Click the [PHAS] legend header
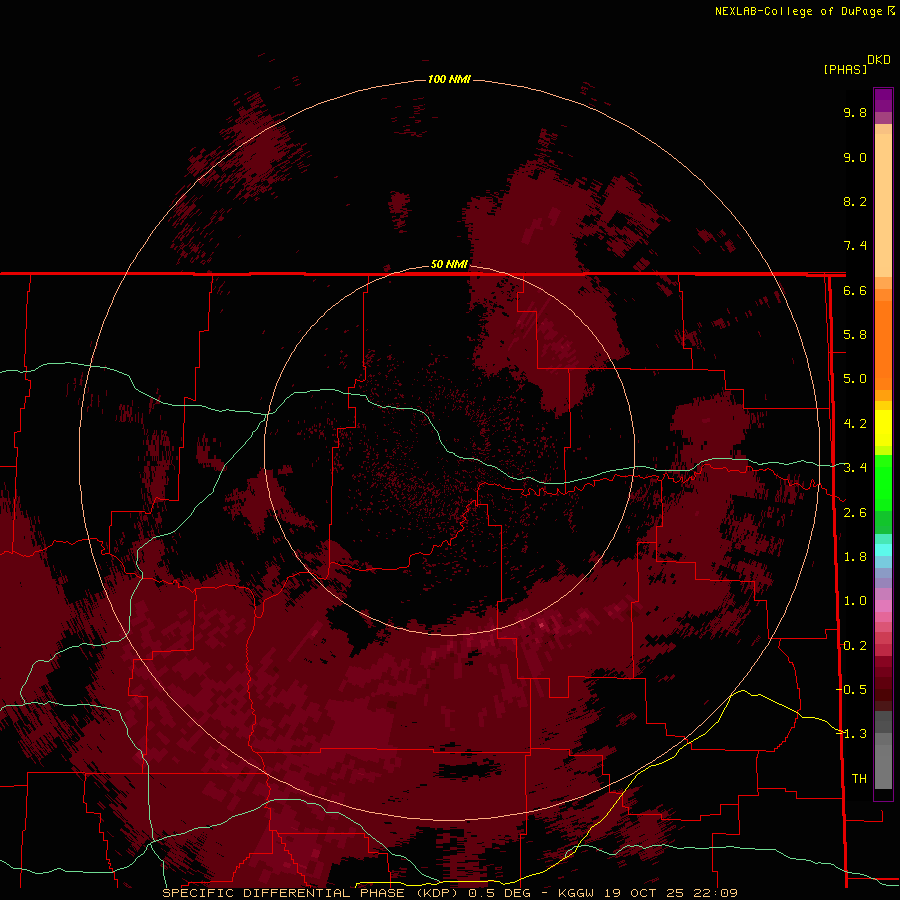The width and height of the screenshot is (900, 900). pos(845,69)
